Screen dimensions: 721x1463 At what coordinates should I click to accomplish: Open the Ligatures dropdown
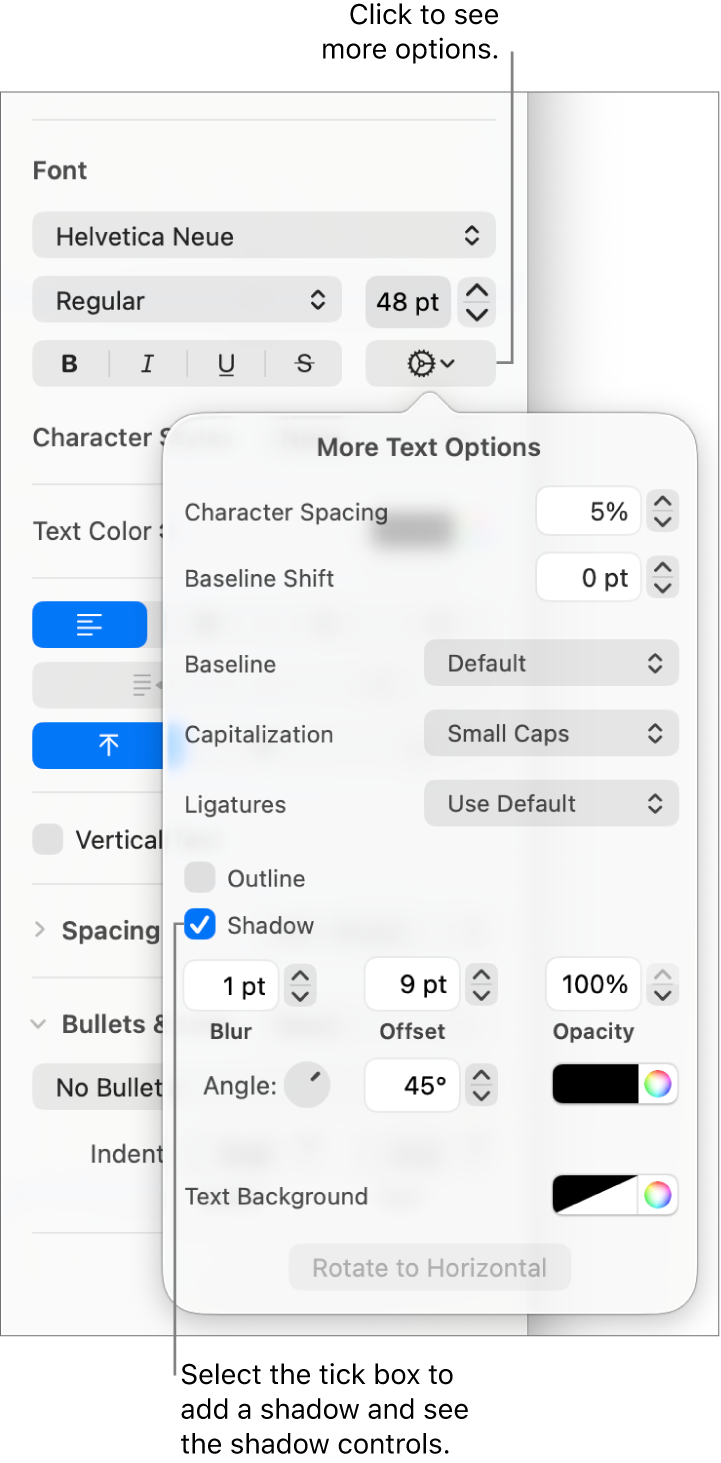coord(551,803)
